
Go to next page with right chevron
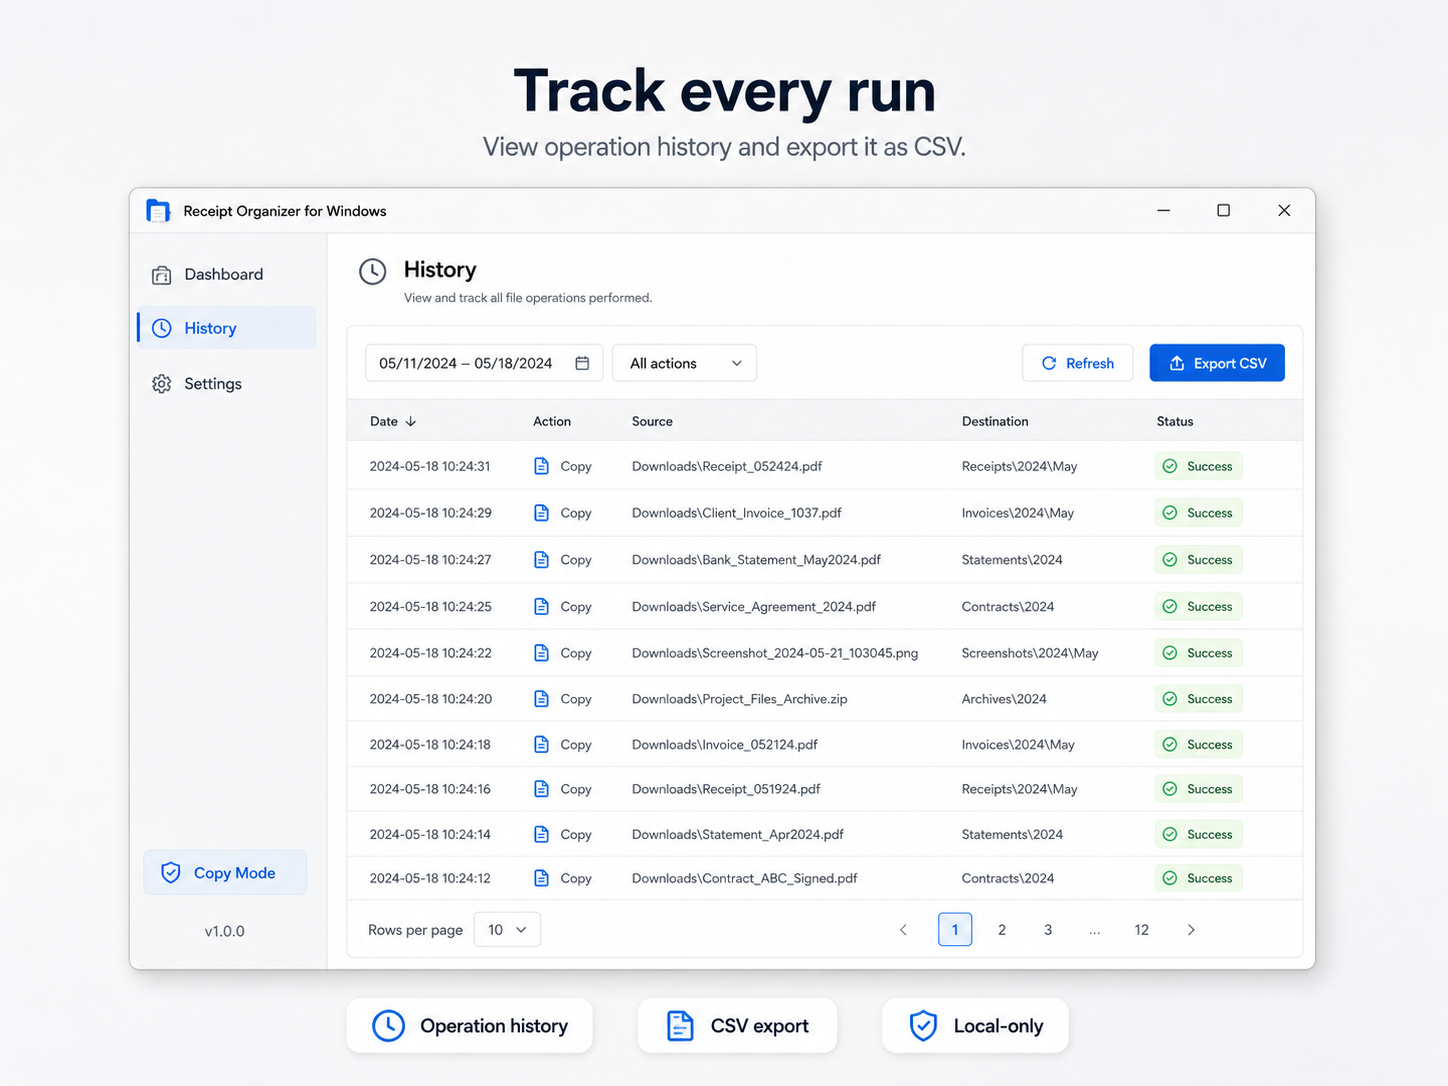click(1191, 930)
